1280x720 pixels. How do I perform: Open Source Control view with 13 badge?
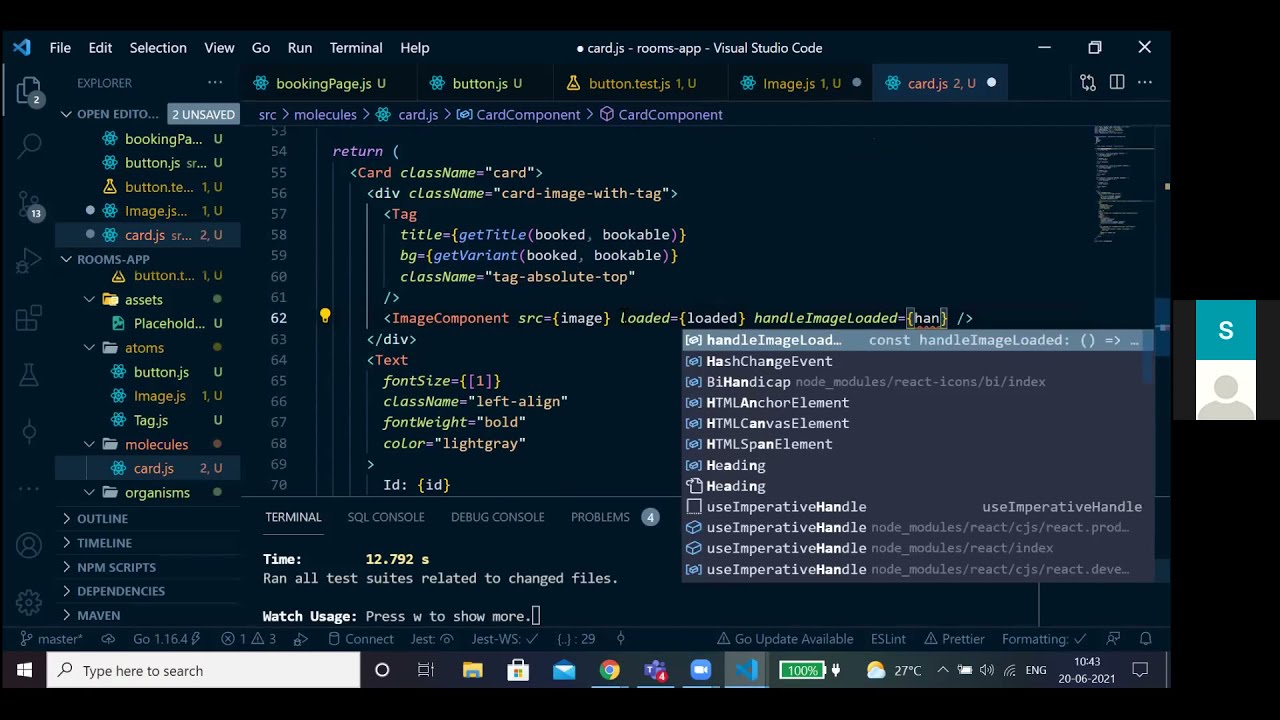(x=29, y=204)
